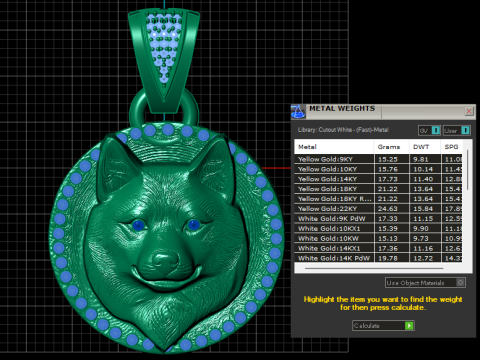Select the Yellow Gold:10KY row

coord(378,169)
